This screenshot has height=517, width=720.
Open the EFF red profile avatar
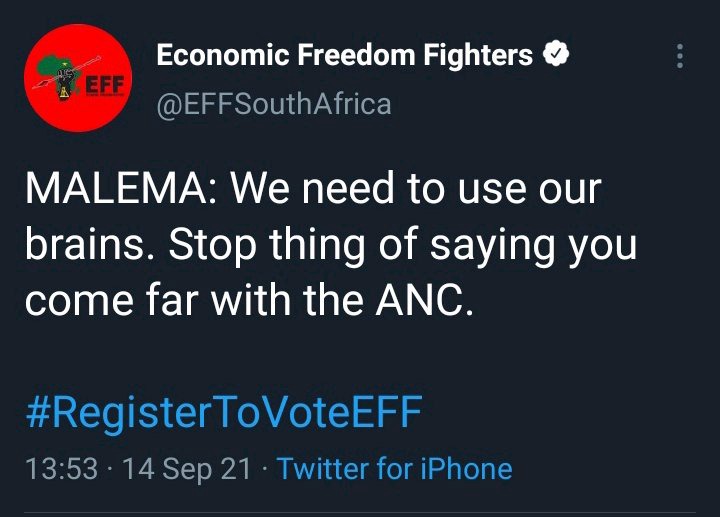[78, 78]
